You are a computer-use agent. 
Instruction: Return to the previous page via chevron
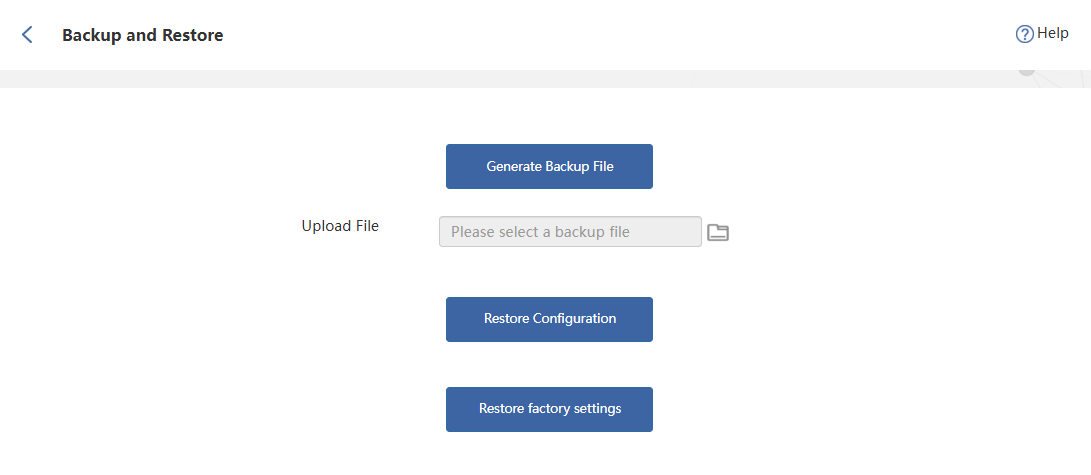[27, 35]
